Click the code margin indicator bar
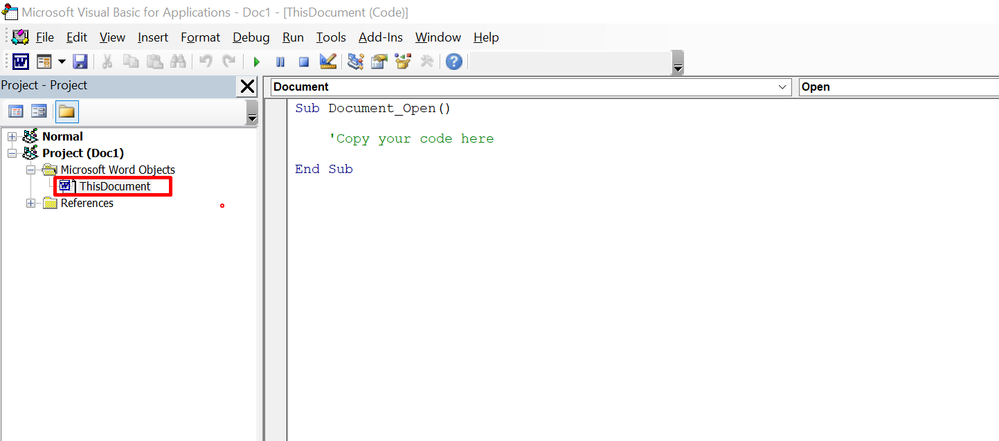This screenshot has height=441, width=999. tap(275, 270)
